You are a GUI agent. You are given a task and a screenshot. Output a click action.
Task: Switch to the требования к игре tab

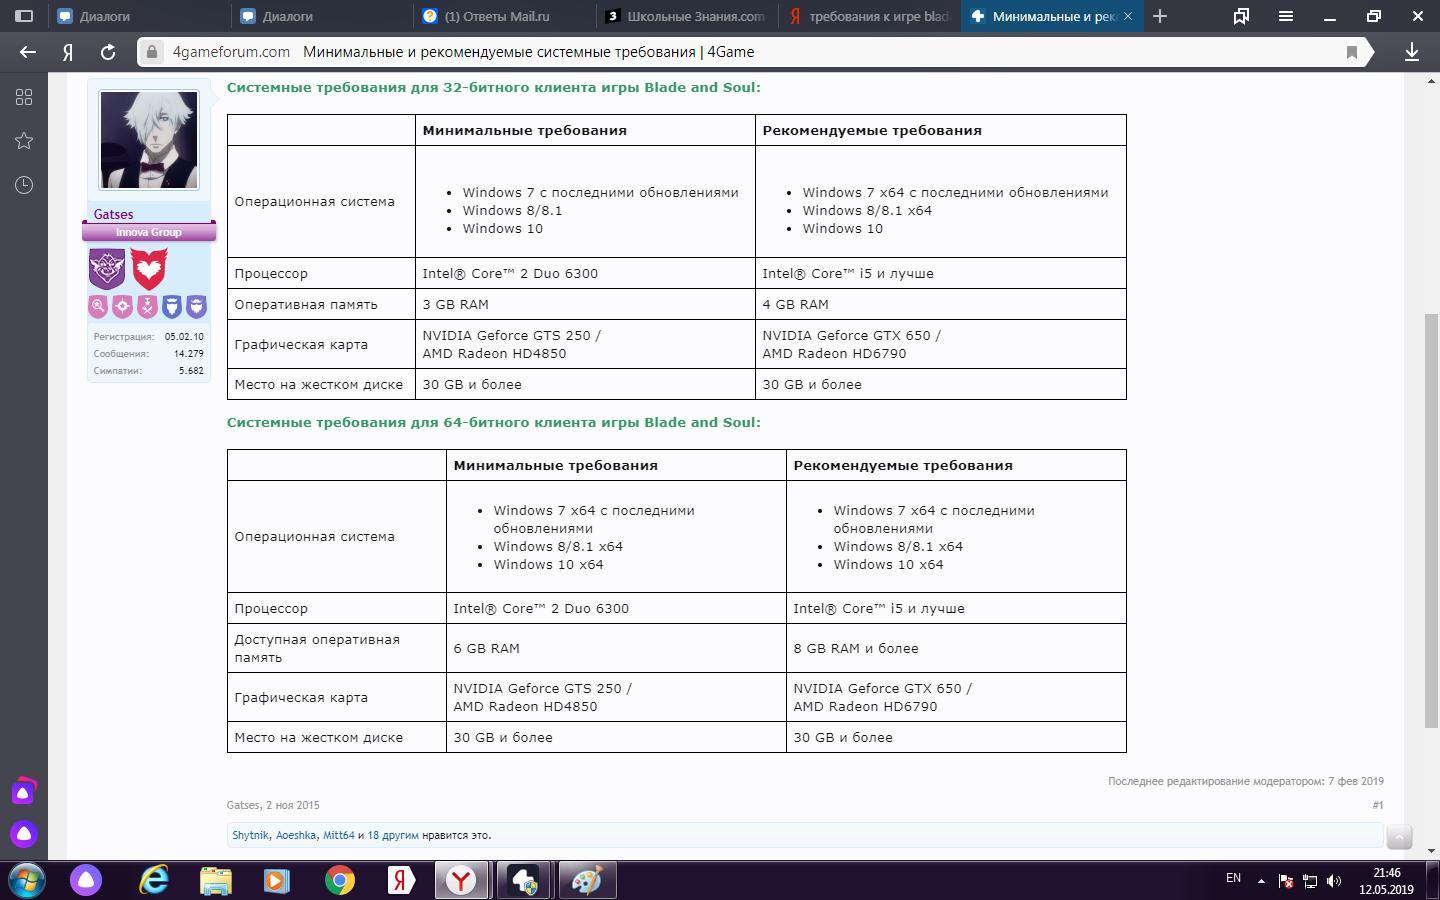pos(869,16)
